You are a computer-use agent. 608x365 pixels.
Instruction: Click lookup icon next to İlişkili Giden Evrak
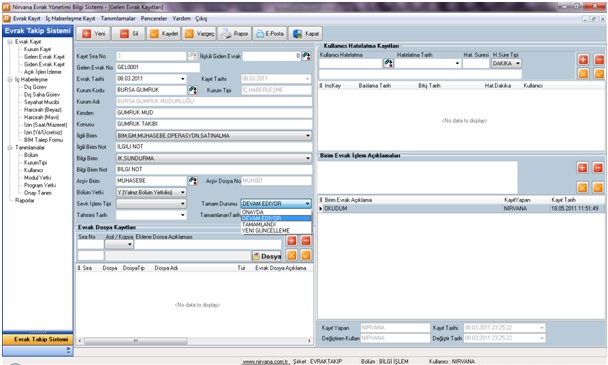point(306,56)
